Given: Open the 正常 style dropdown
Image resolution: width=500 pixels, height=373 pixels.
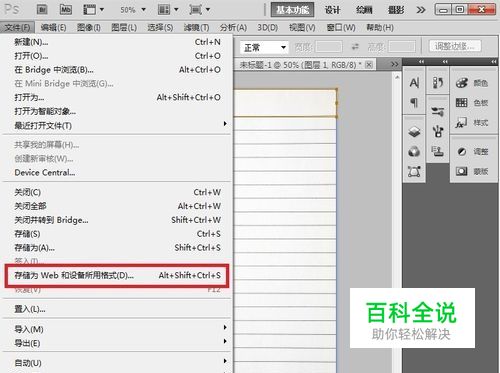Looking at the screenshot, I should [x=264, y=47].
